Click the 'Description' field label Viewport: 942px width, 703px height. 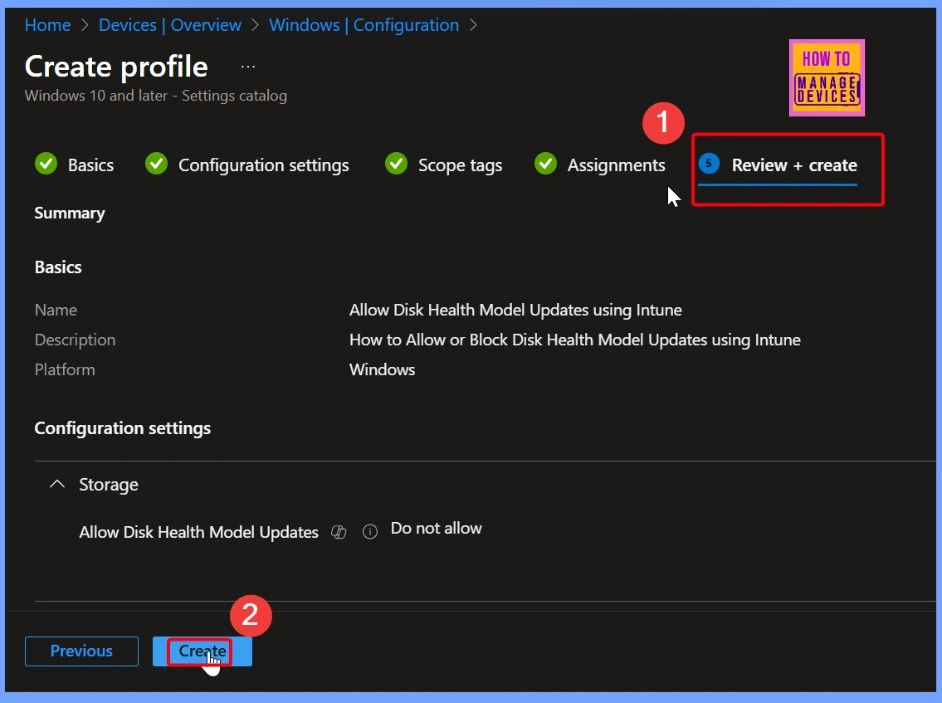point(75,340)
